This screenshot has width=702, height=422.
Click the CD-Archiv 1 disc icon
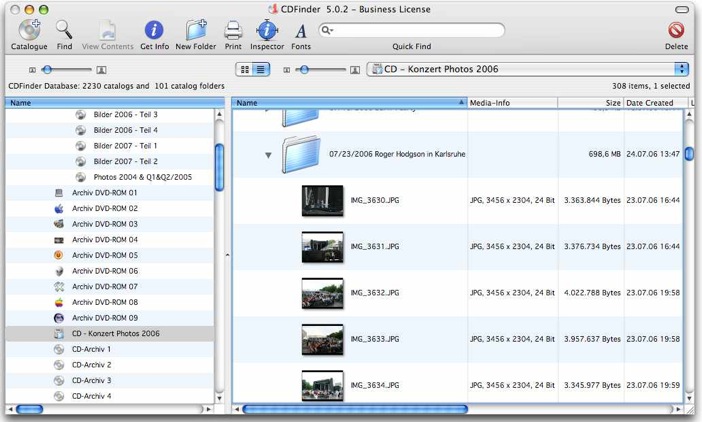coord(59,350)
